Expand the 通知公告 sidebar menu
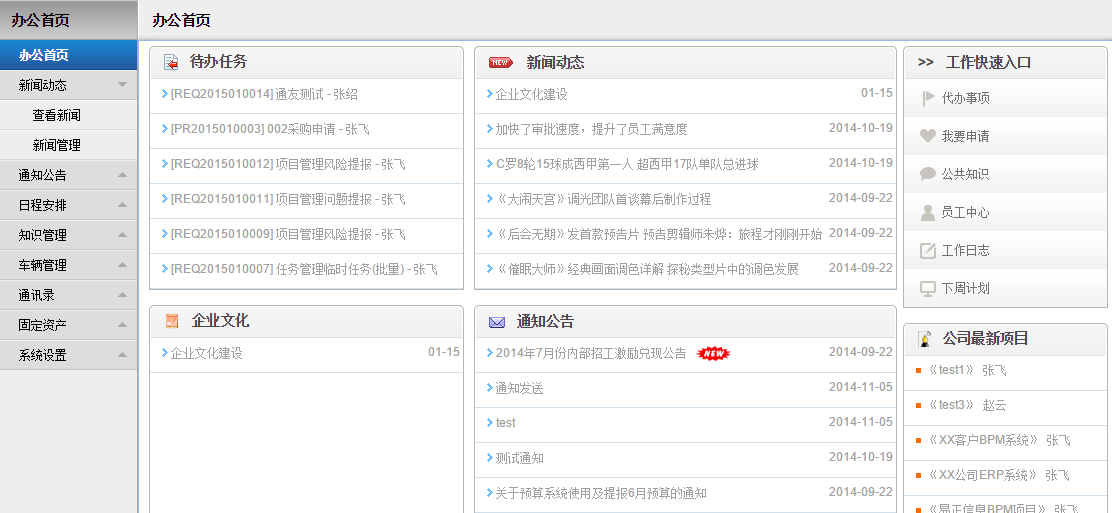 coord(122,175)
